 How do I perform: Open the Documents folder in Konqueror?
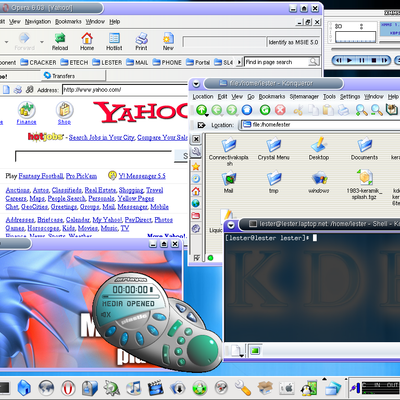(x=364, y=149)
